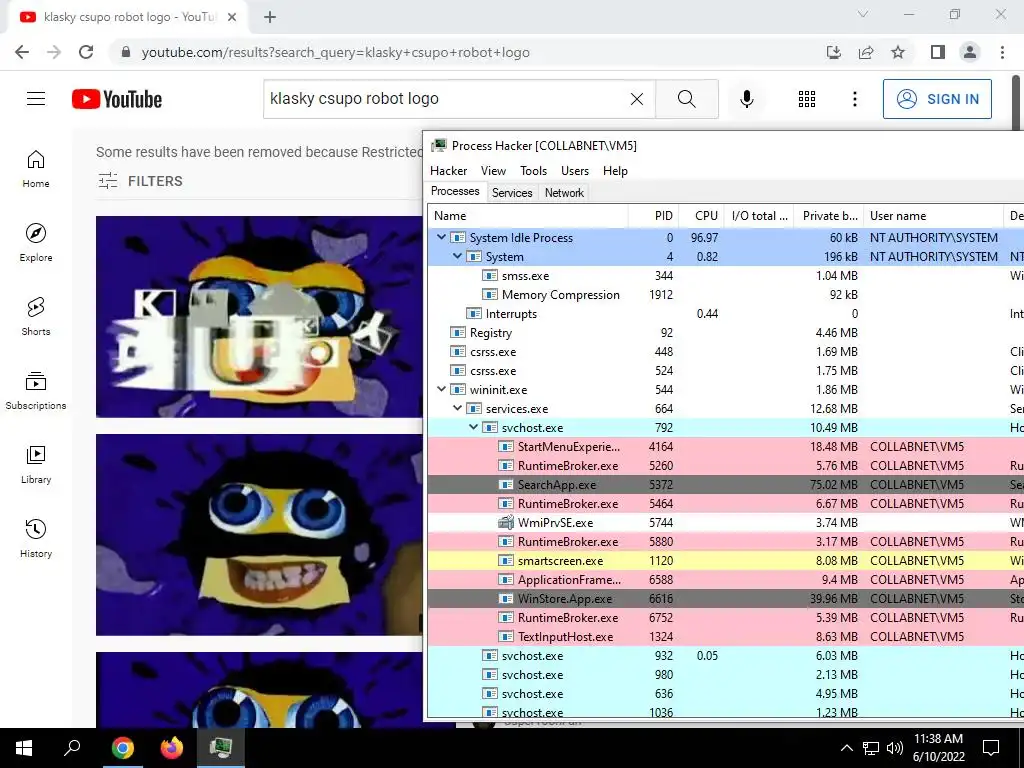
Task: Open View menu in Process Hacker
Action: (x=493, y=170)
